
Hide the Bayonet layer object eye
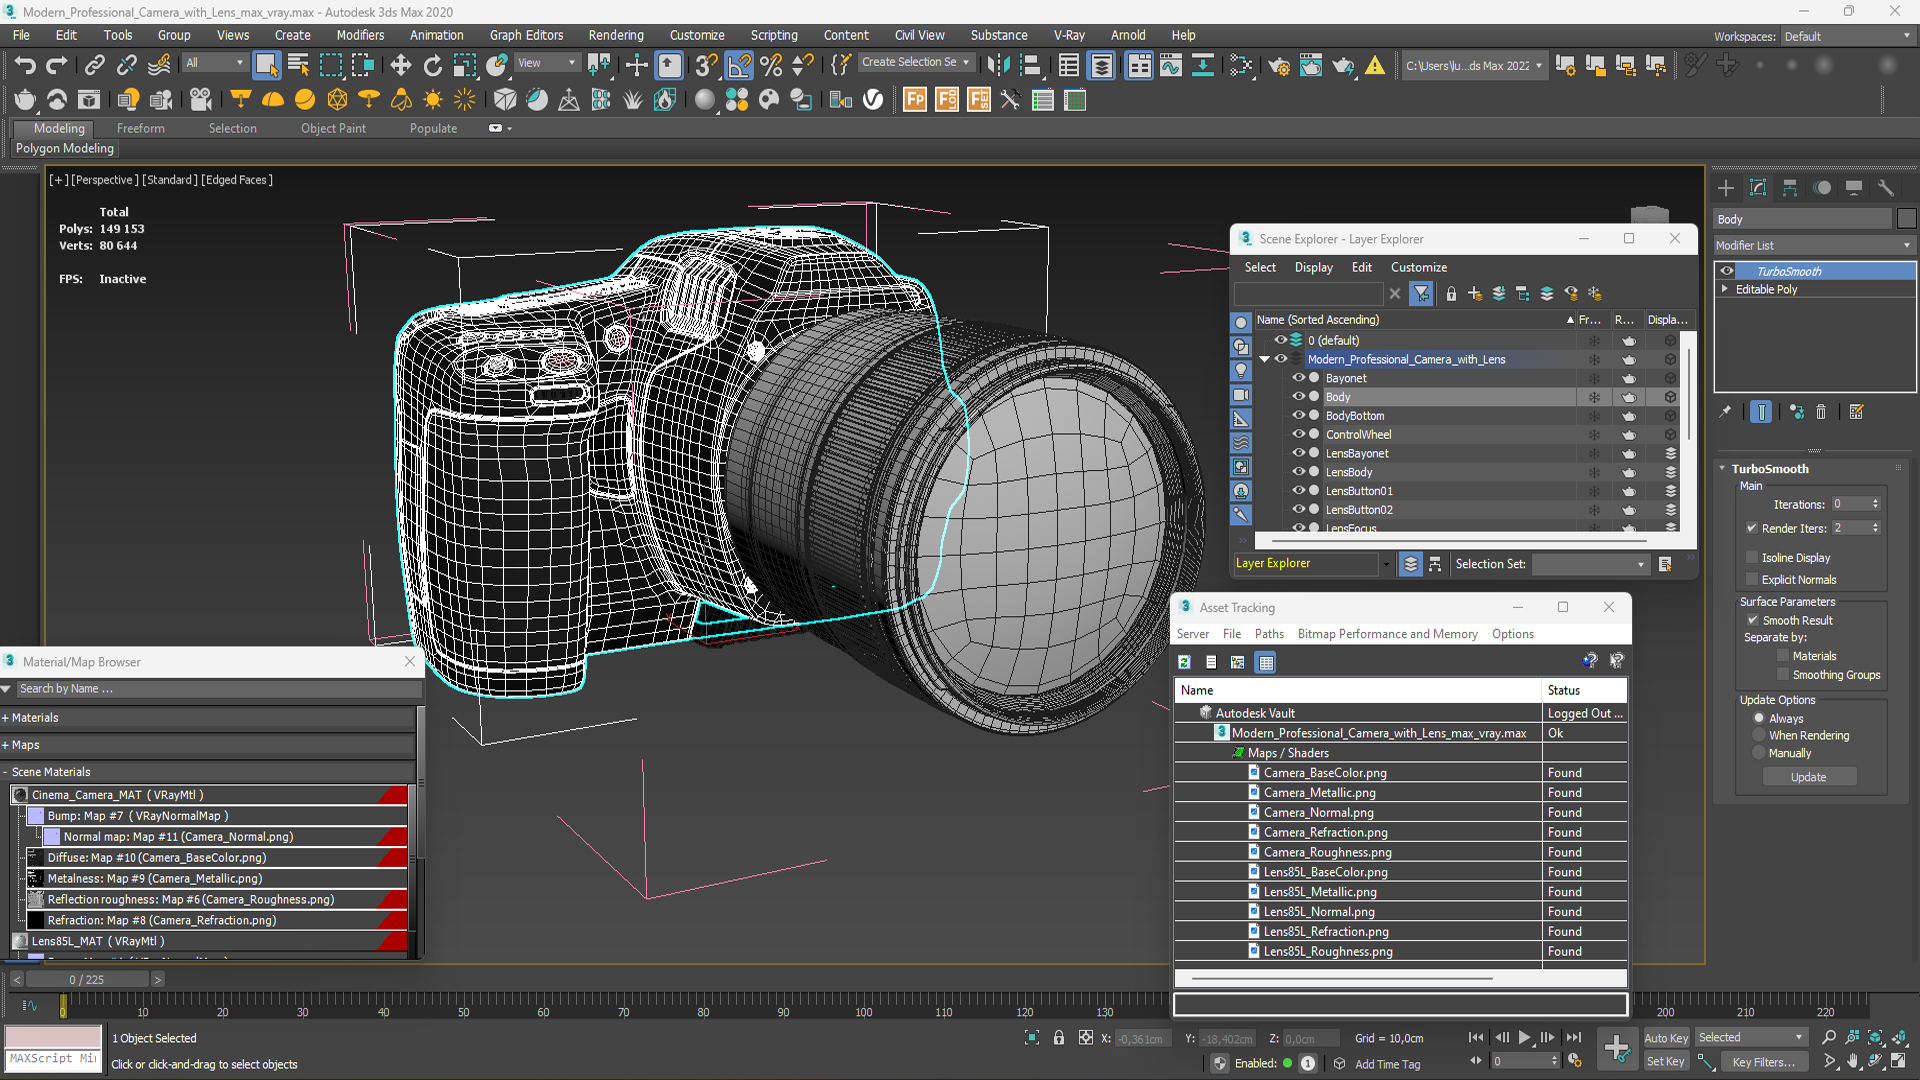[x=1298, y=378]
